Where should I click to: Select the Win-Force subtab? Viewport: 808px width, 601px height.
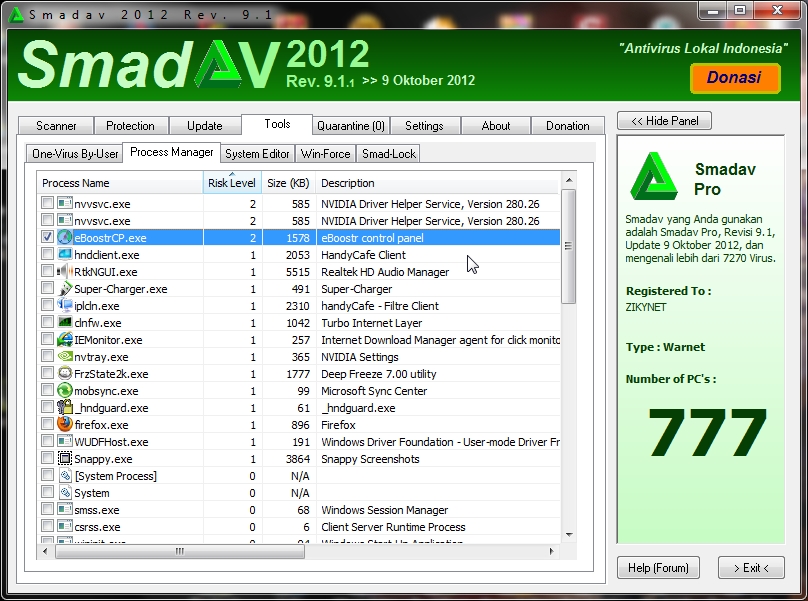coord(325,154)
